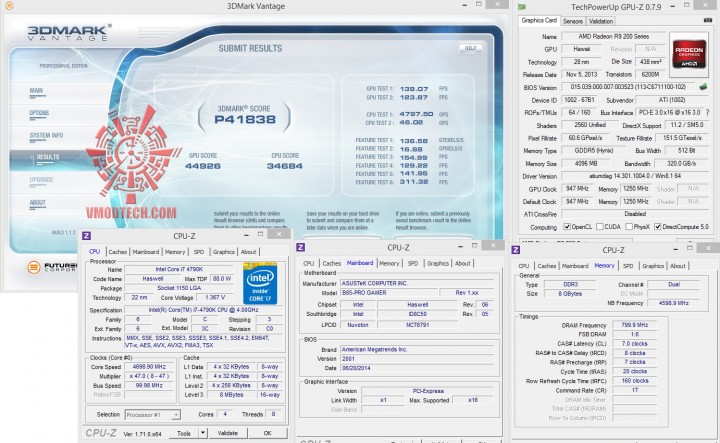Click the CPU score value 34684

pos(285,166)
